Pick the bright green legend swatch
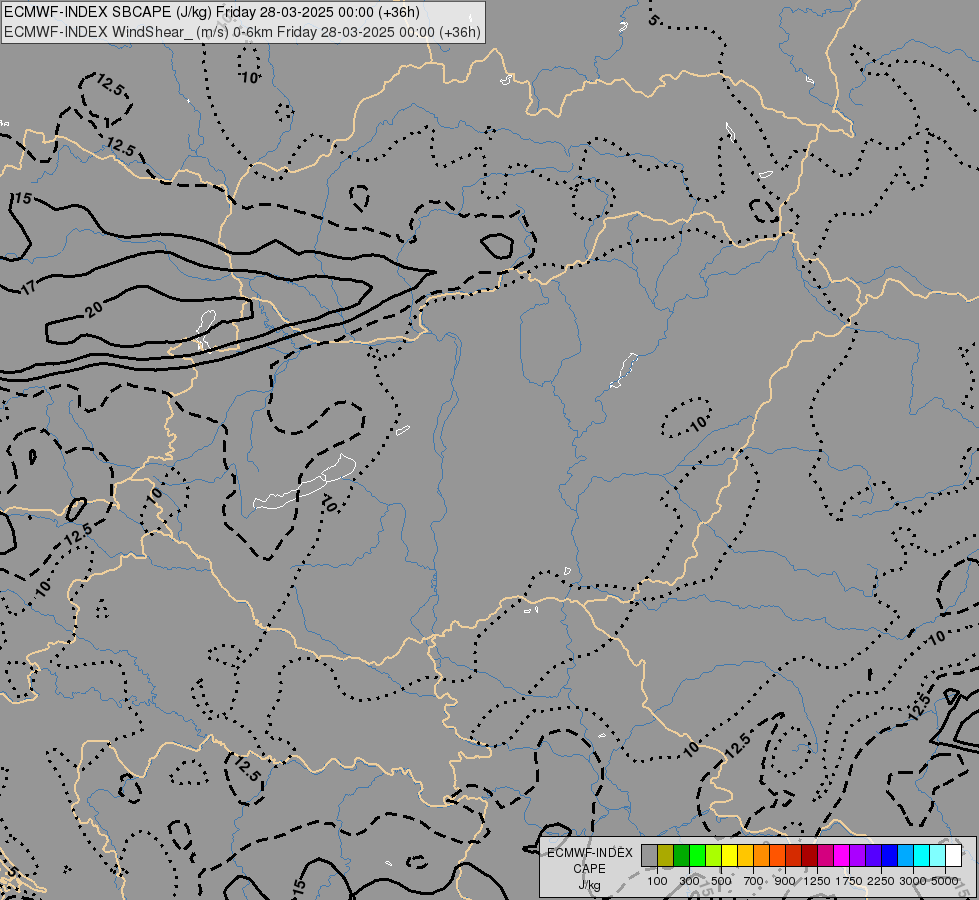 click(x=697, y=856)
